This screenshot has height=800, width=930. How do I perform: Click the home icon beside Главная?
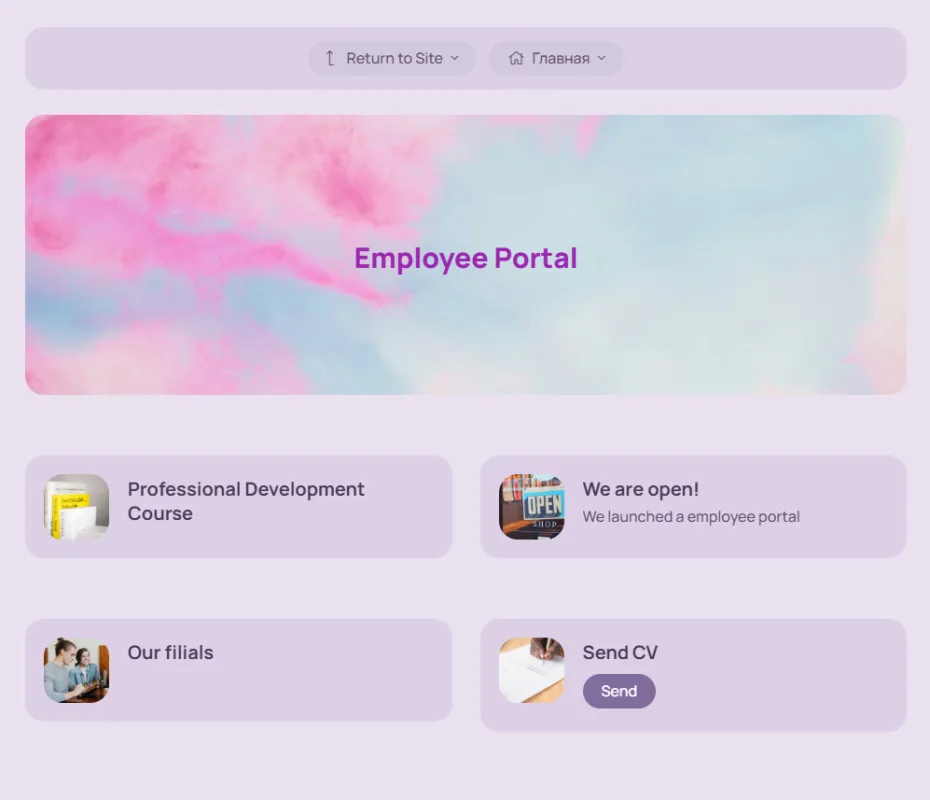click(x=516, y=58)
